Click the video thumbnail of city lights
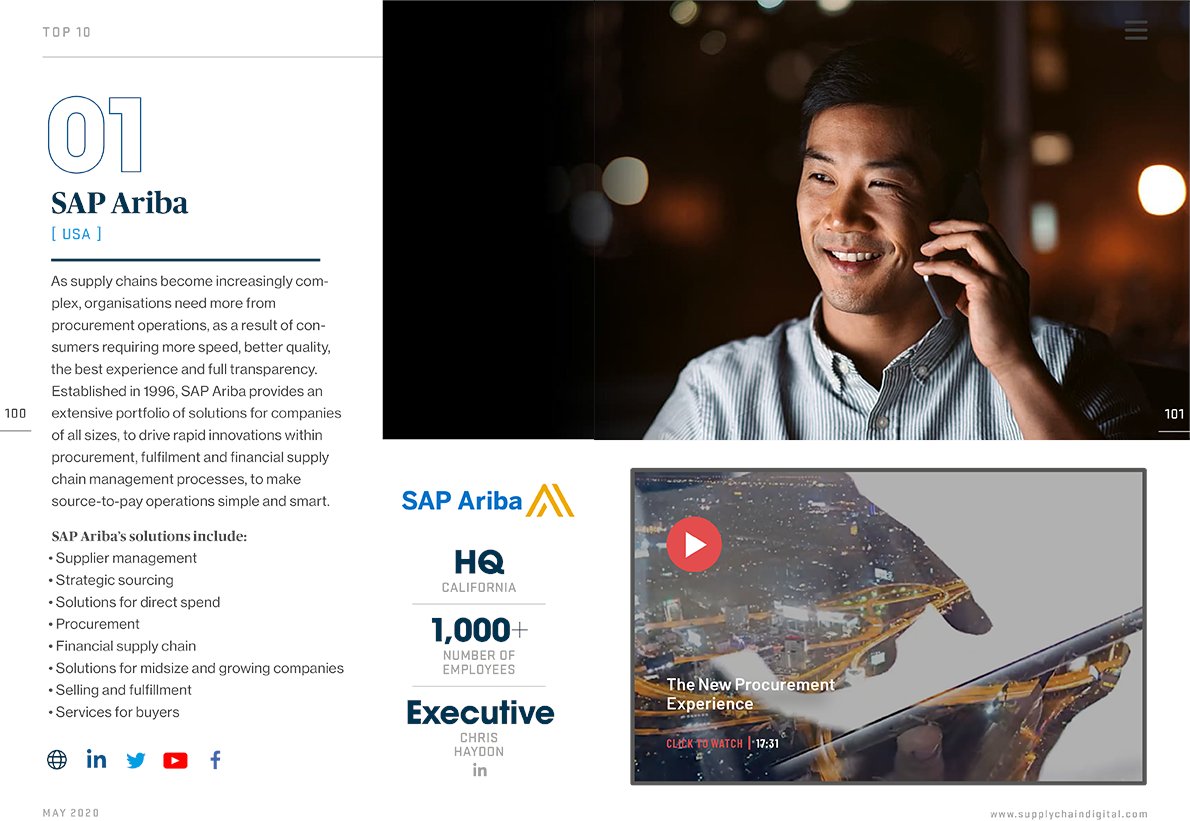Viewport: 1190px width, 821px height. 888,627
